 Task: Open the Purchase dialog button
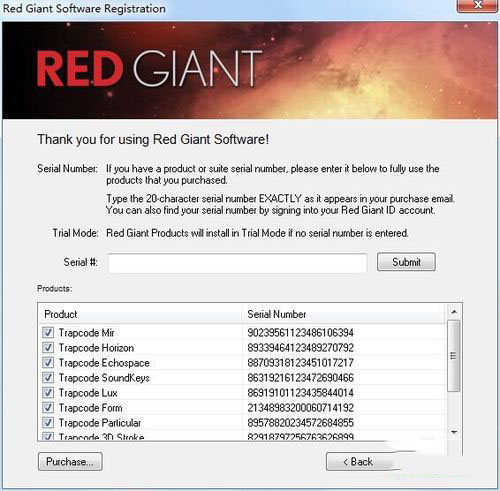tap(70, 462)
